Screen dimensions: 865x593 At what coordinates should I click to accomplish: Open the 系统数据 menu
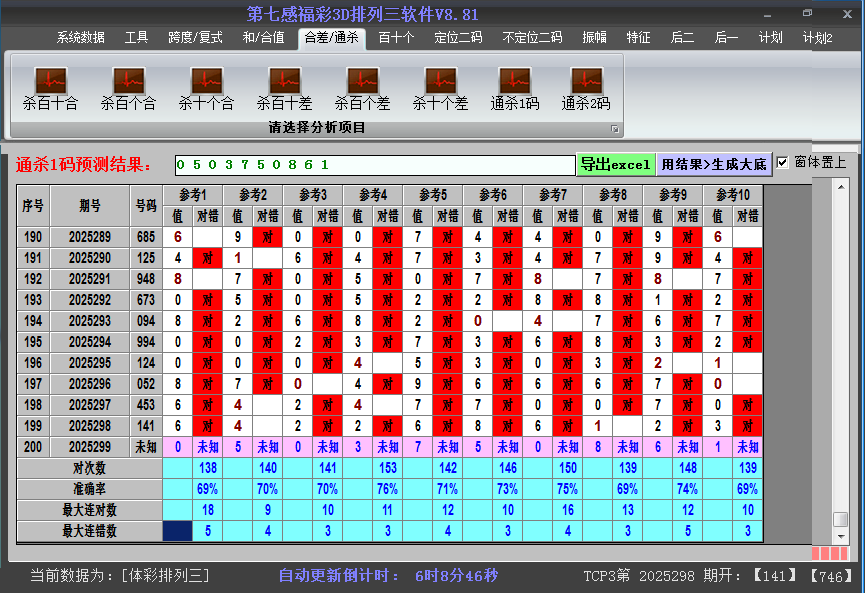coord(80,37)
